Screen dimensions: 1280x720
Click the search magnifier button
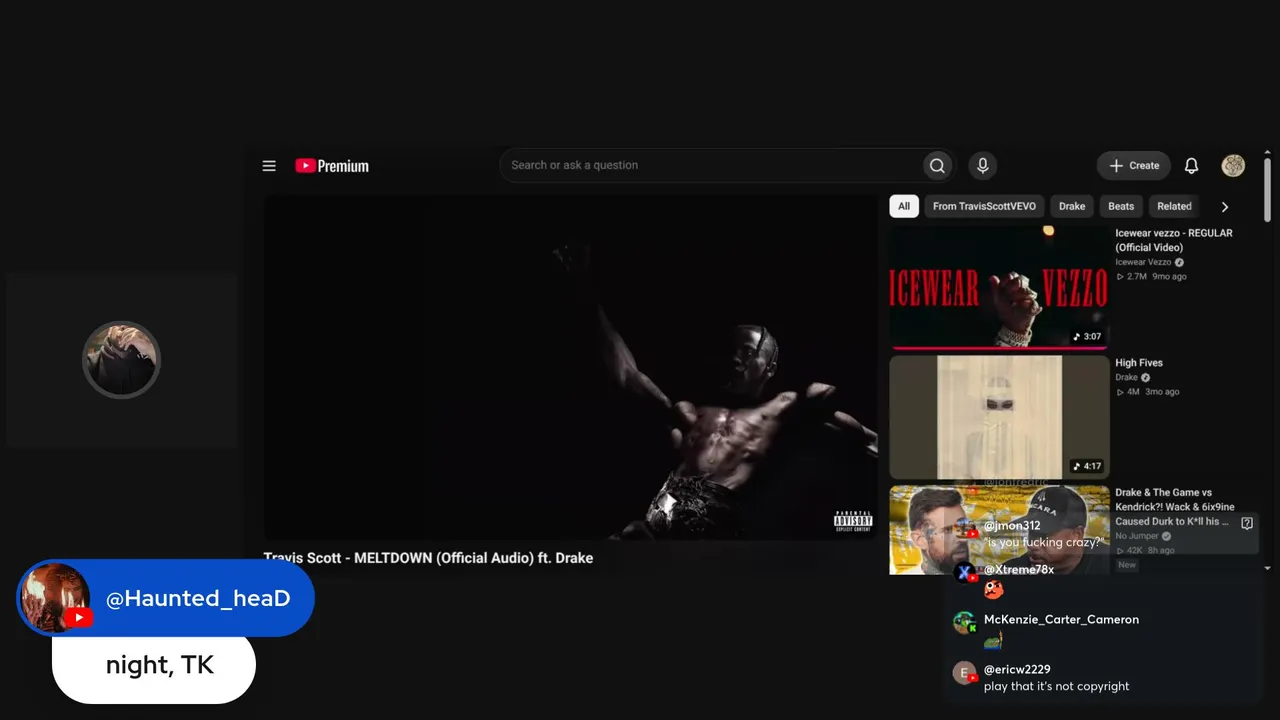click(937, 166)
